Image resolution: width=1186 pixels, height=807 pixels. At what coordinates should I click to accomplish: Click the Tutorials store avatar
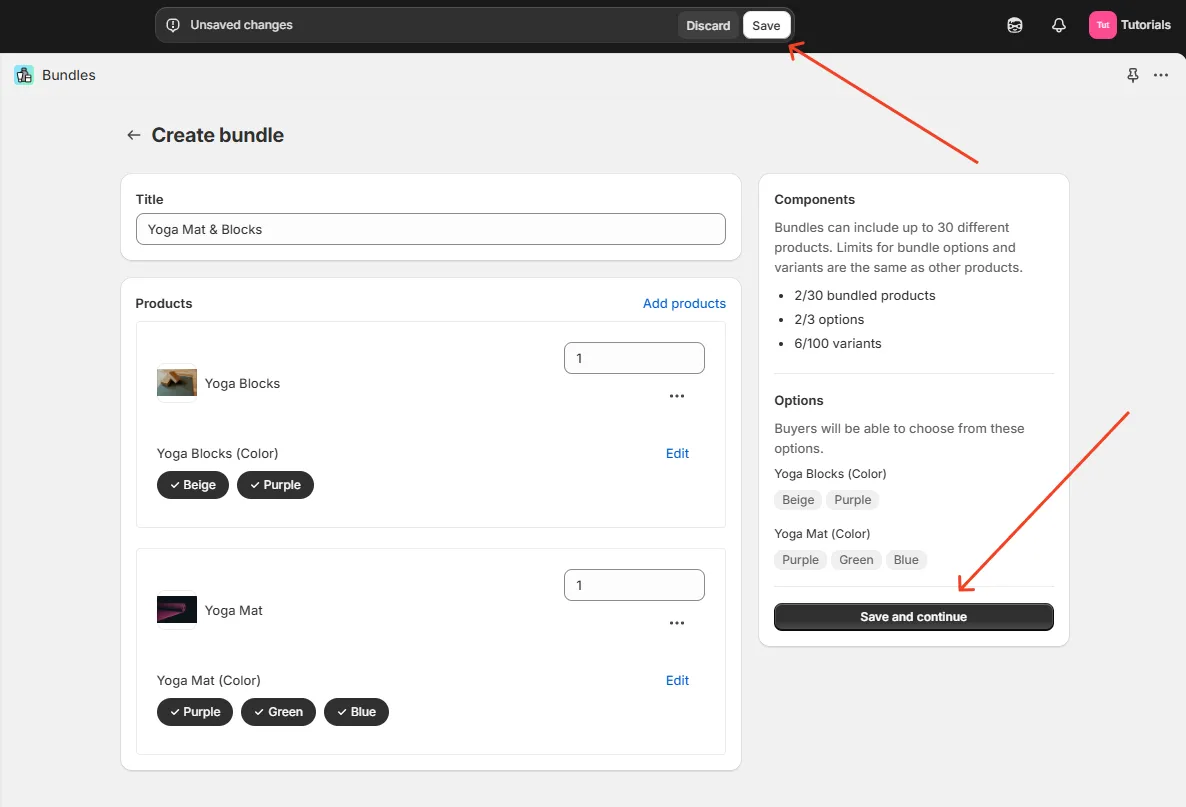1102,25
